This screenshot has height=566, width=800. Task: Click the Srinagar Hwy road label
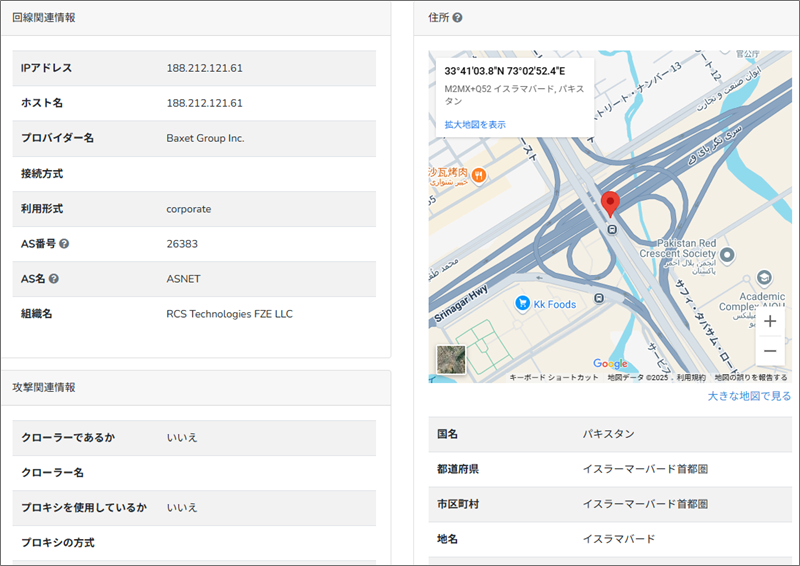click(461, 304)
